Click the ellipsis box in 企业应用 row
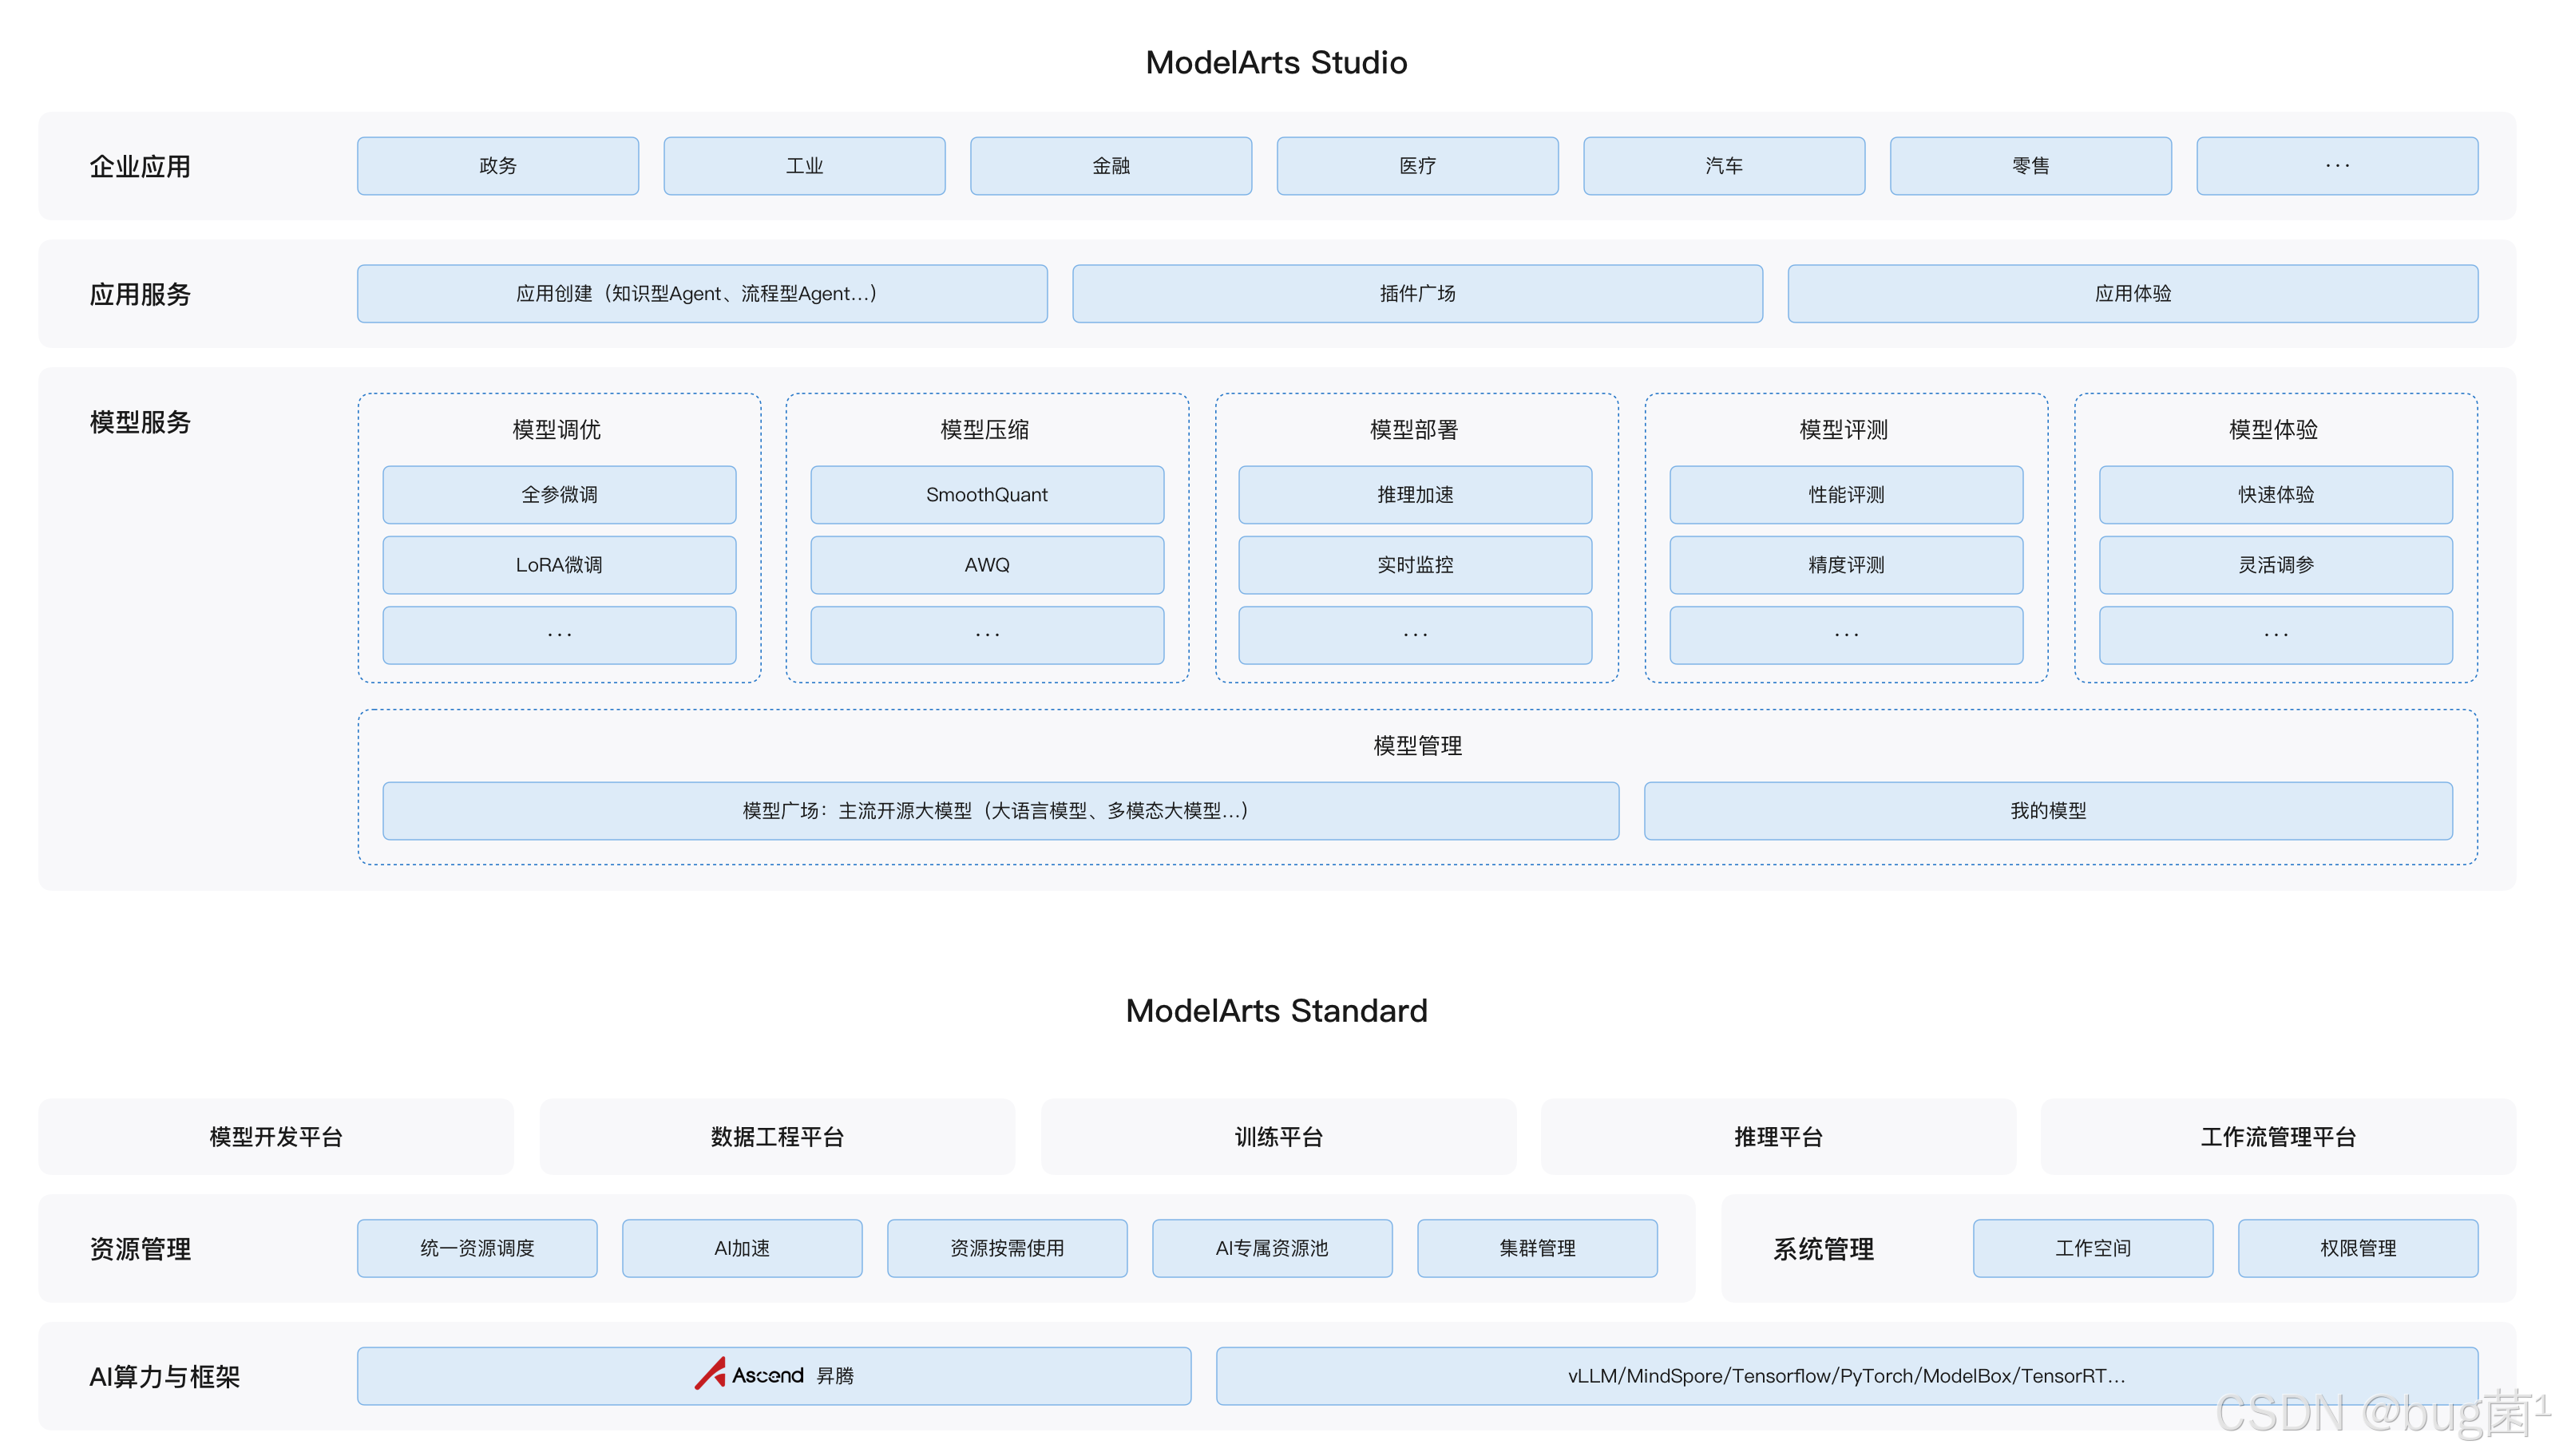Image resolution: width=2555 pixels, height=1456 pixels. coord(2337,165)
